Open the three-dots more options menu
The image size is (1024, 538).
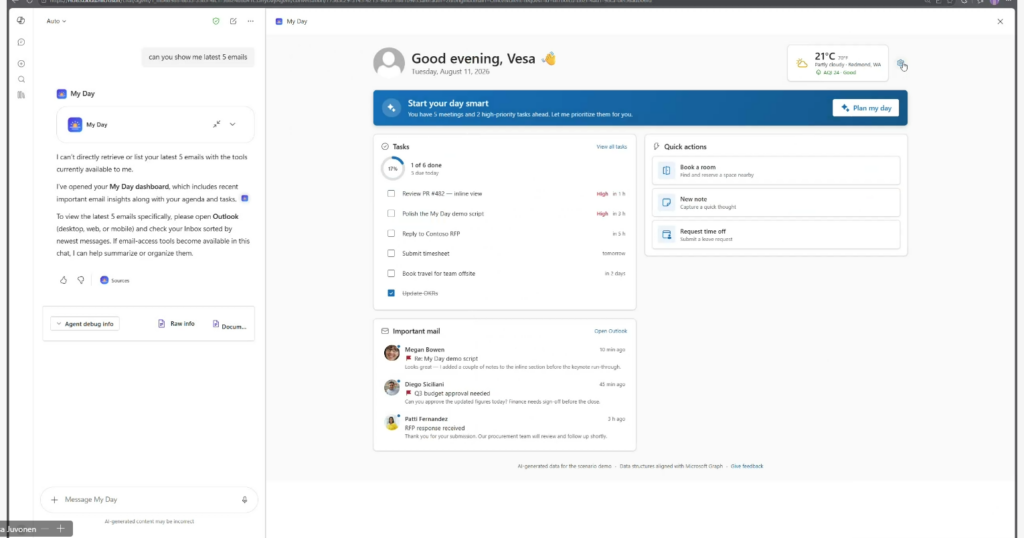(251, 21)
